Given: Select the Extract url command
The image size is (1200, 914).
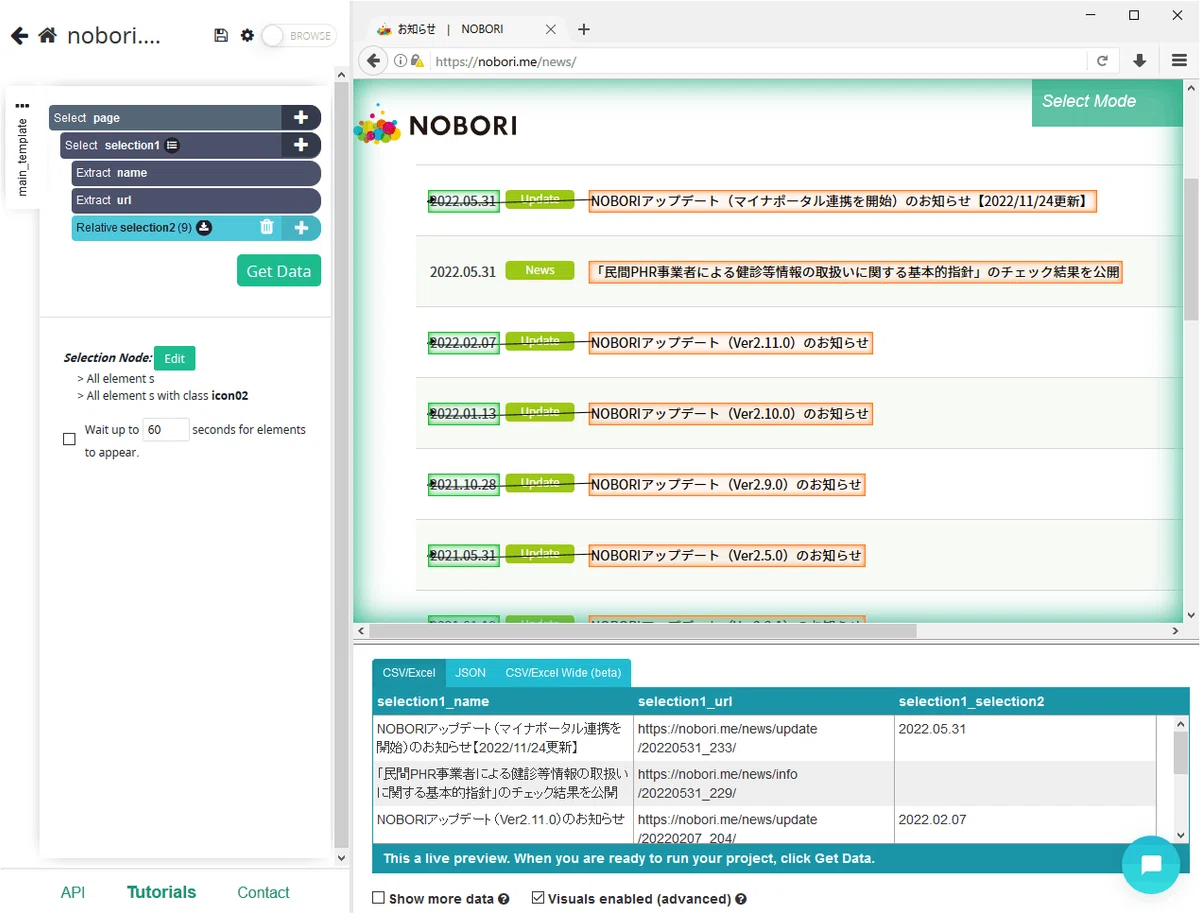Looking at the screenshot, I should click(x=196, y=200).
